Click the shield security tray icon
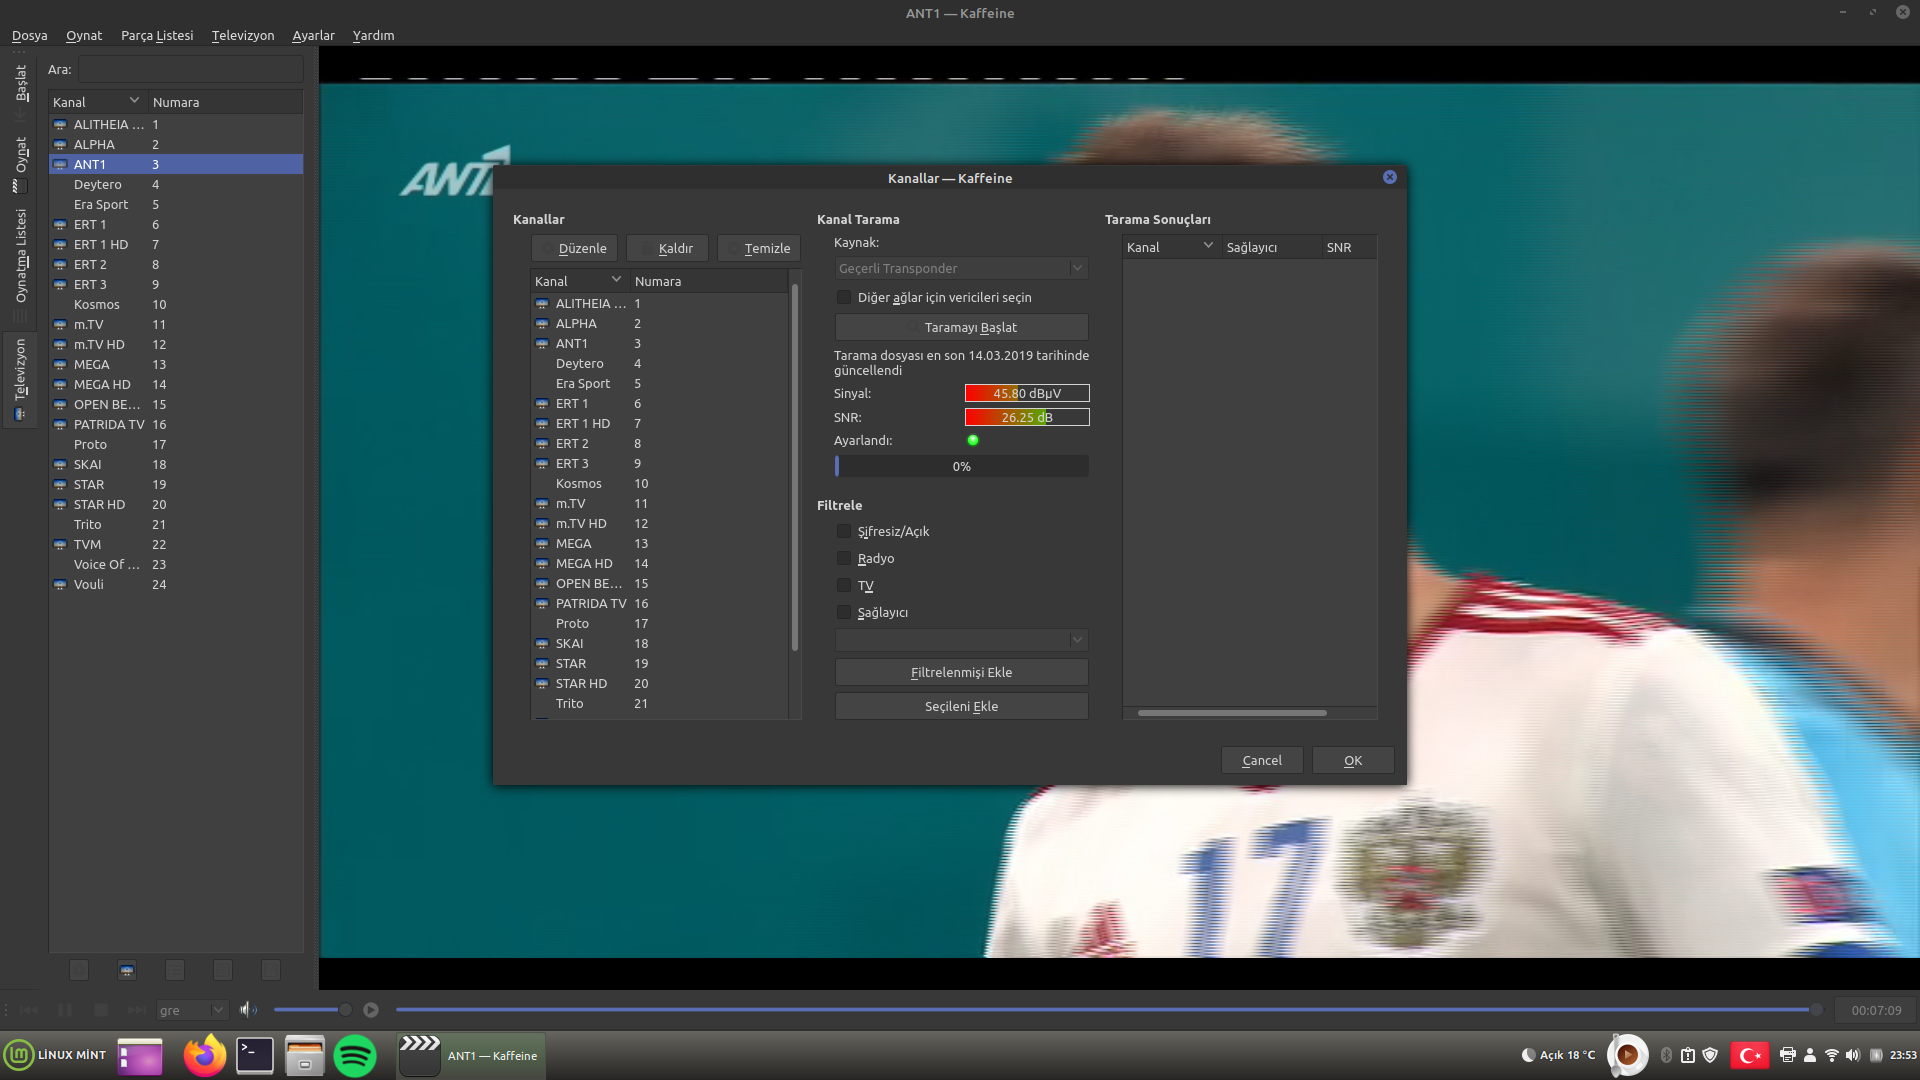 (1710, 1055)
